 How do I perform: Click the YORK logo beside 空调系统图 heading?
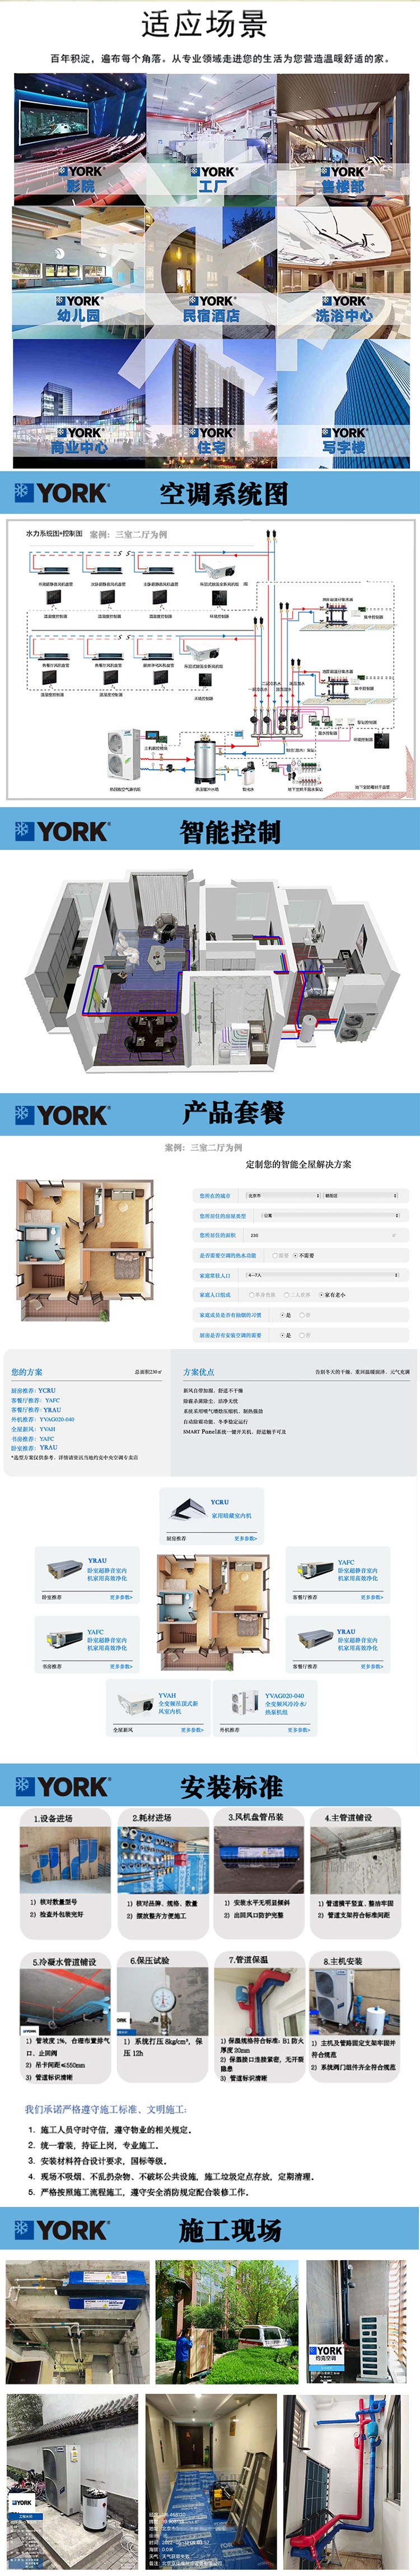[x=61, y=493]
